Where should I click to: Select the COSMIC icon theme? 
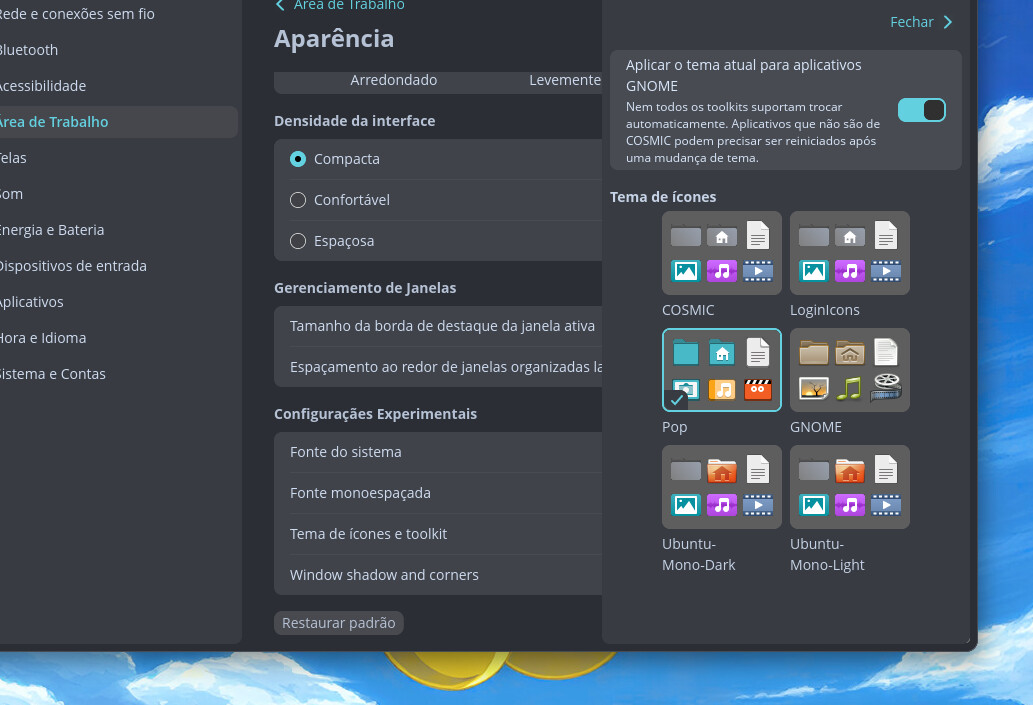click(721, 253)
